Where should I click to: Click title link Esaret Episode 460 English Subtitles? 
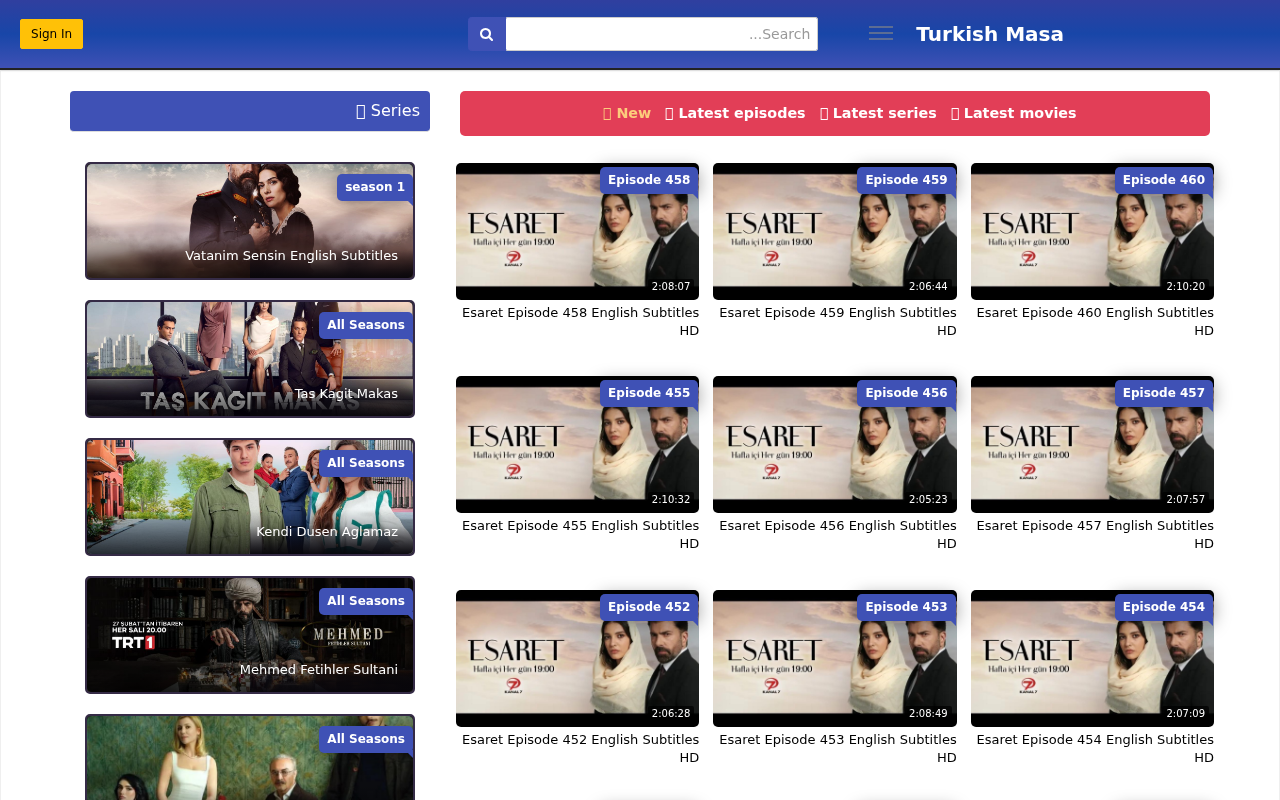(1095, 322)
